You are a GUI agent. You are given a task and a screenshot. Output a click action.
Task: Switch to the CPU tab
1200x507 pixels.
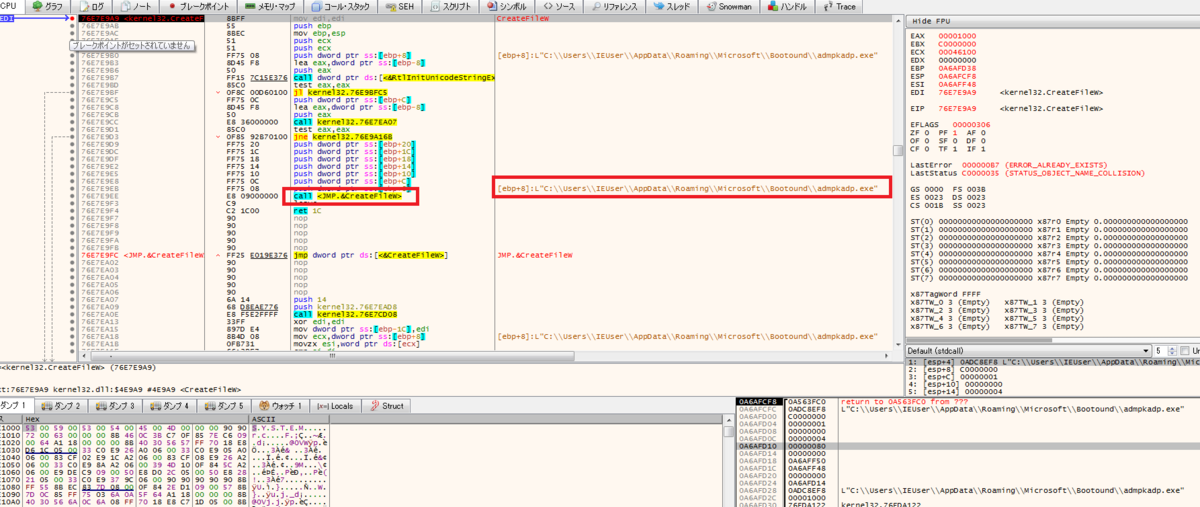[x=10, y=6]
